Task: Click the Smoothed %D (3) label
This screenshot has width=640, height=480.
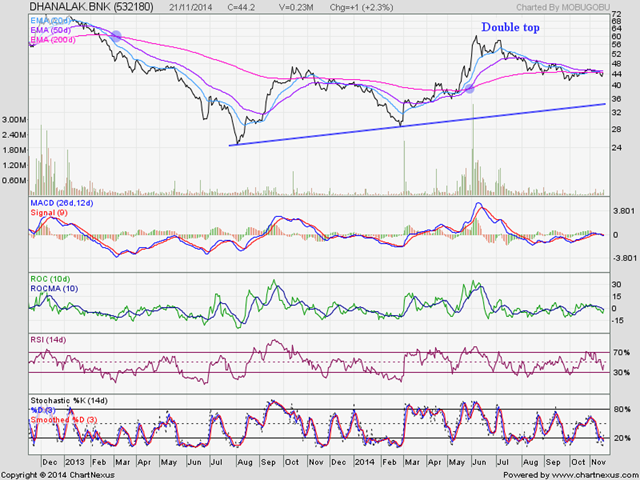Action: (64, 420)
